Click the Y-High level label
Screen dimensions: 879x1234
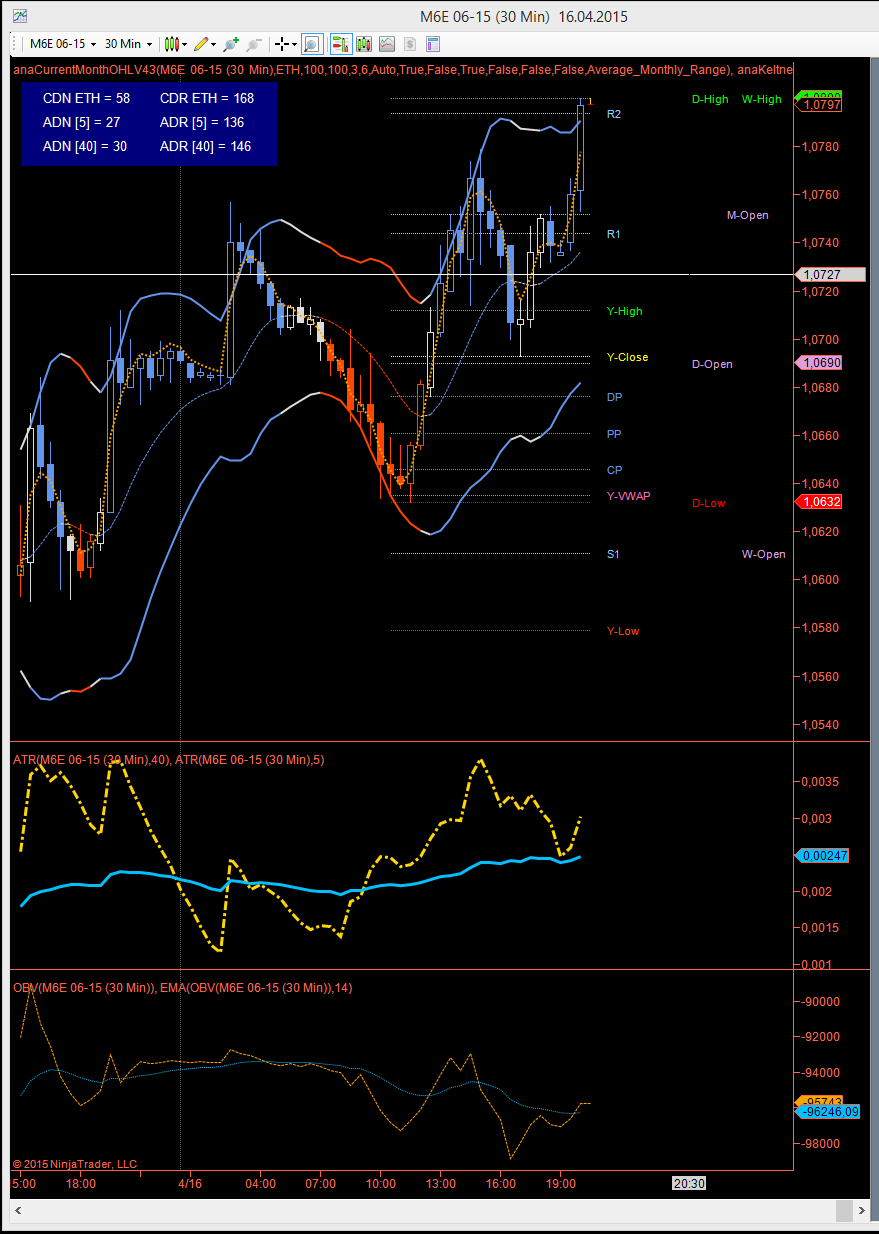(x=625, y=311)
